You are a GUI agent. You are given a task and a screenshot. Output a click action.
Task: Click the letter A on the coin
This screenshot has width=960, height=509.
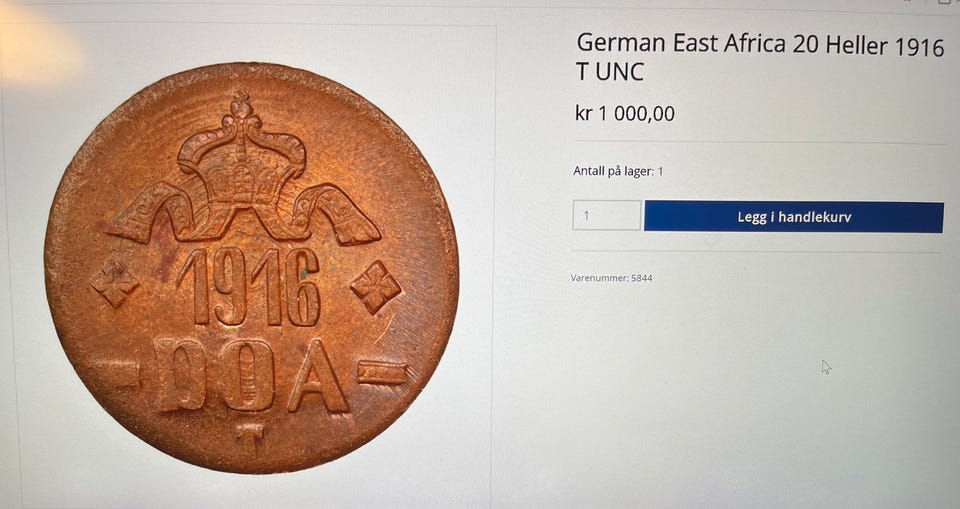[317, 376]
